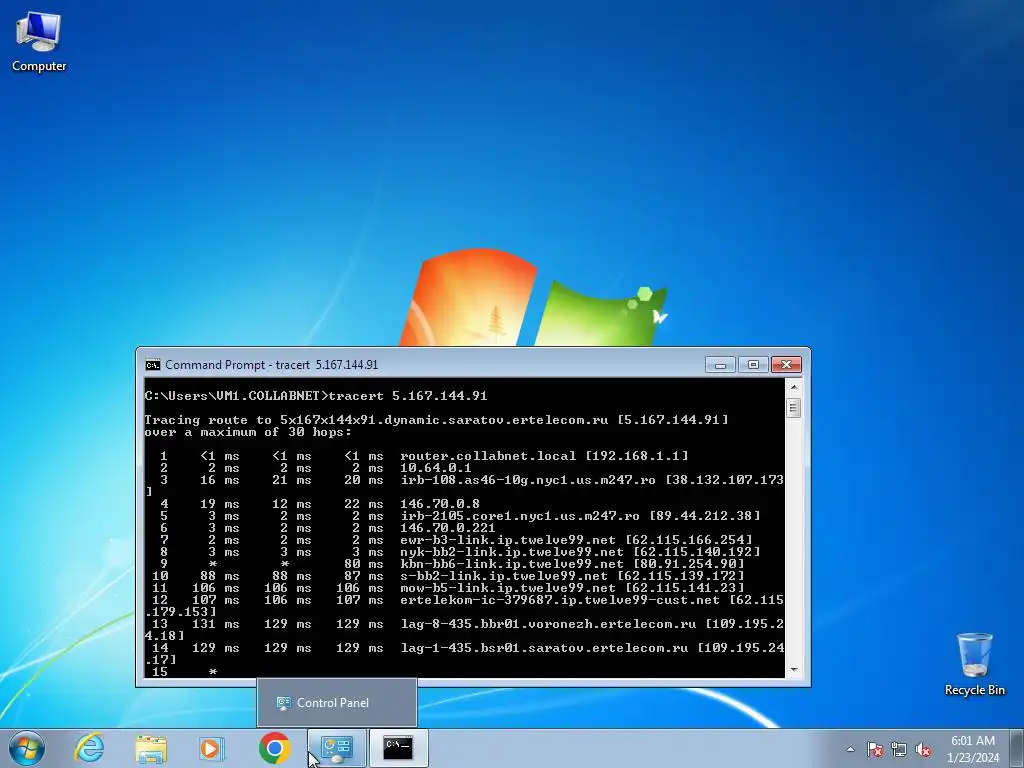Viewport: 1024px width, 768px height.
Task: Open the Computer desktop icon
Action: click(39, 42)
